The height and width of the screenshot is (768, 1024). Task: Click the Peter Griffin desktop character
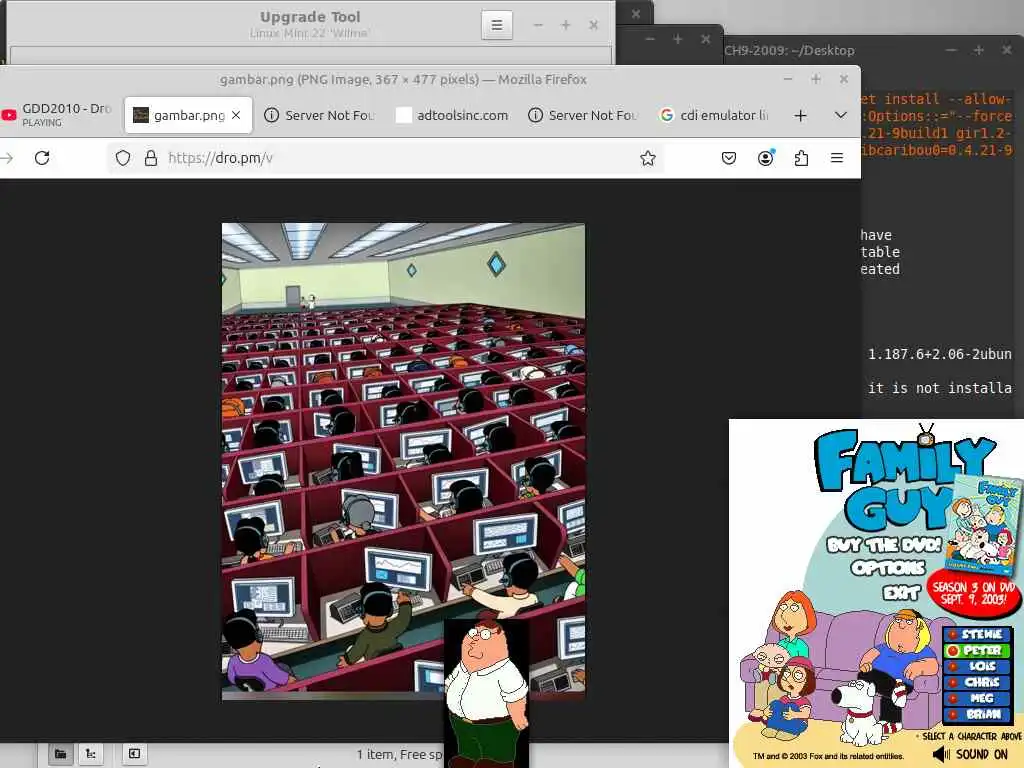point(487,694)
